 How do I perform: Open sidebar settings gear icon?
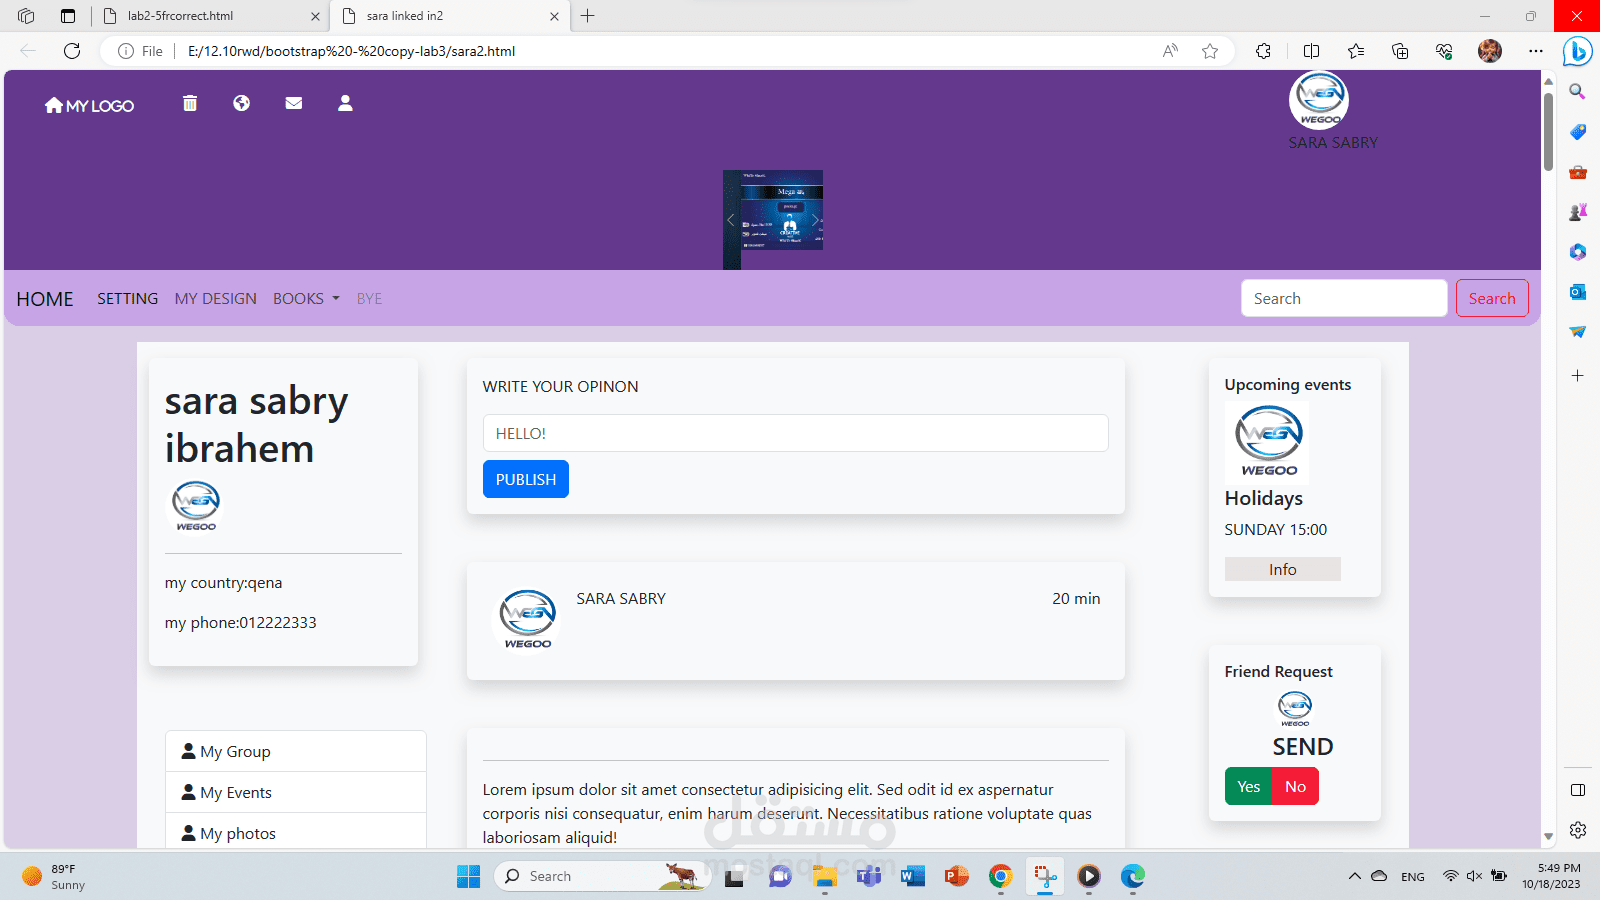pos(1578,830)
